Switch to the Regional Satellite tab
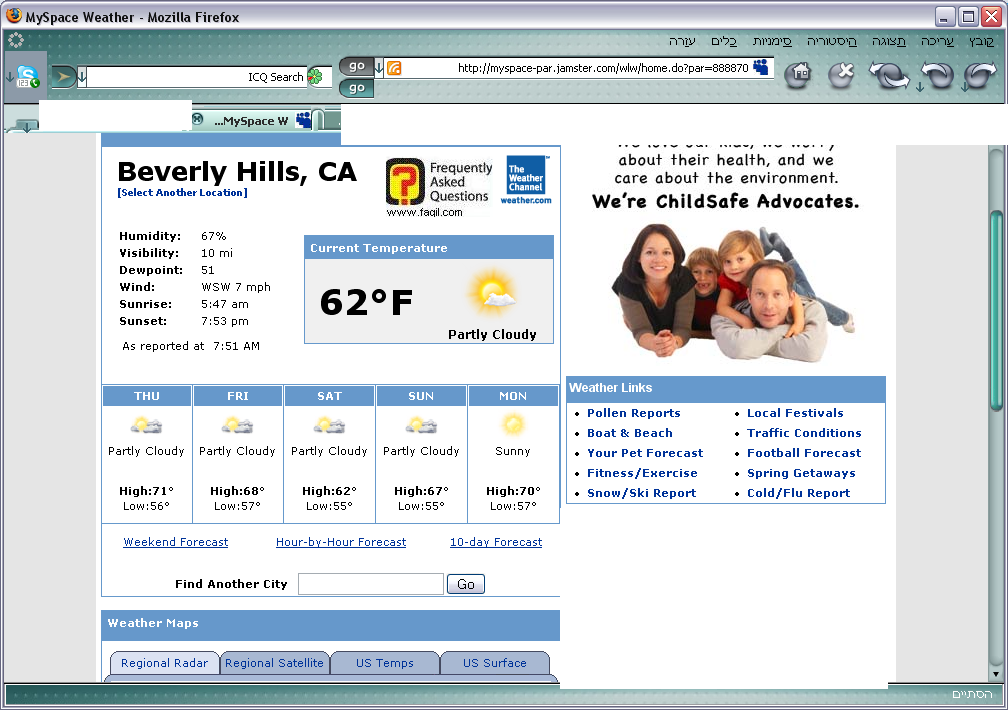The height and width of the screenshot is (710, 1008). pos(274,663)
